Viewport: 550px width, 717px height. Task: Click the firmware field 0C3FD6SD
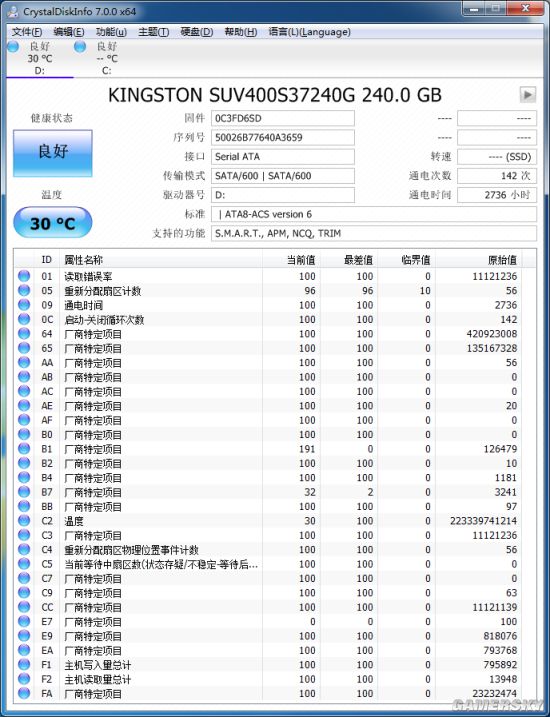[283, 118]
